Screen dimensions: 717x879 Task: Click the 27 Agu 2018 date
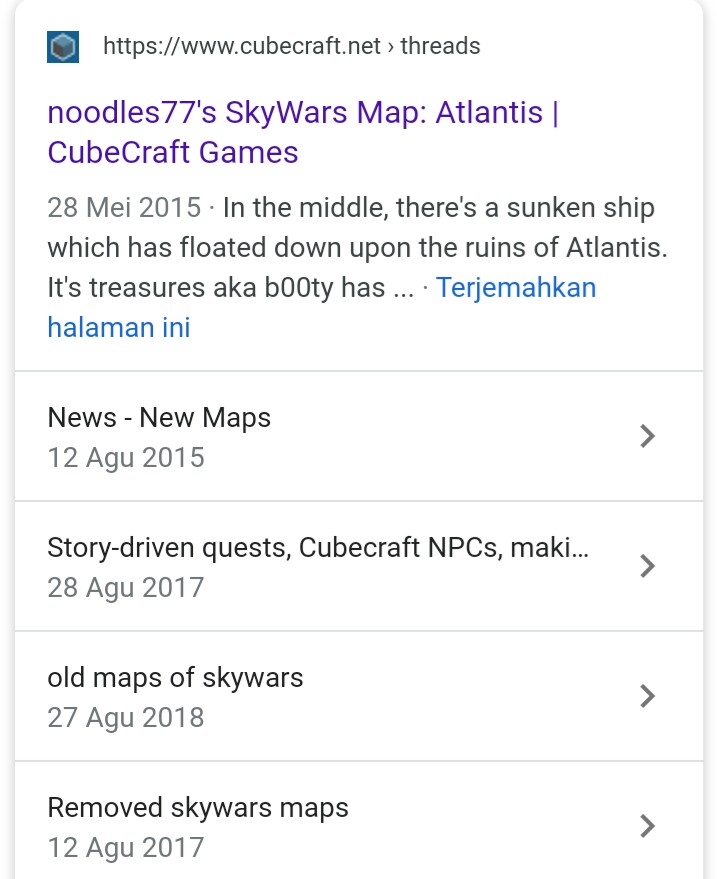126,718
